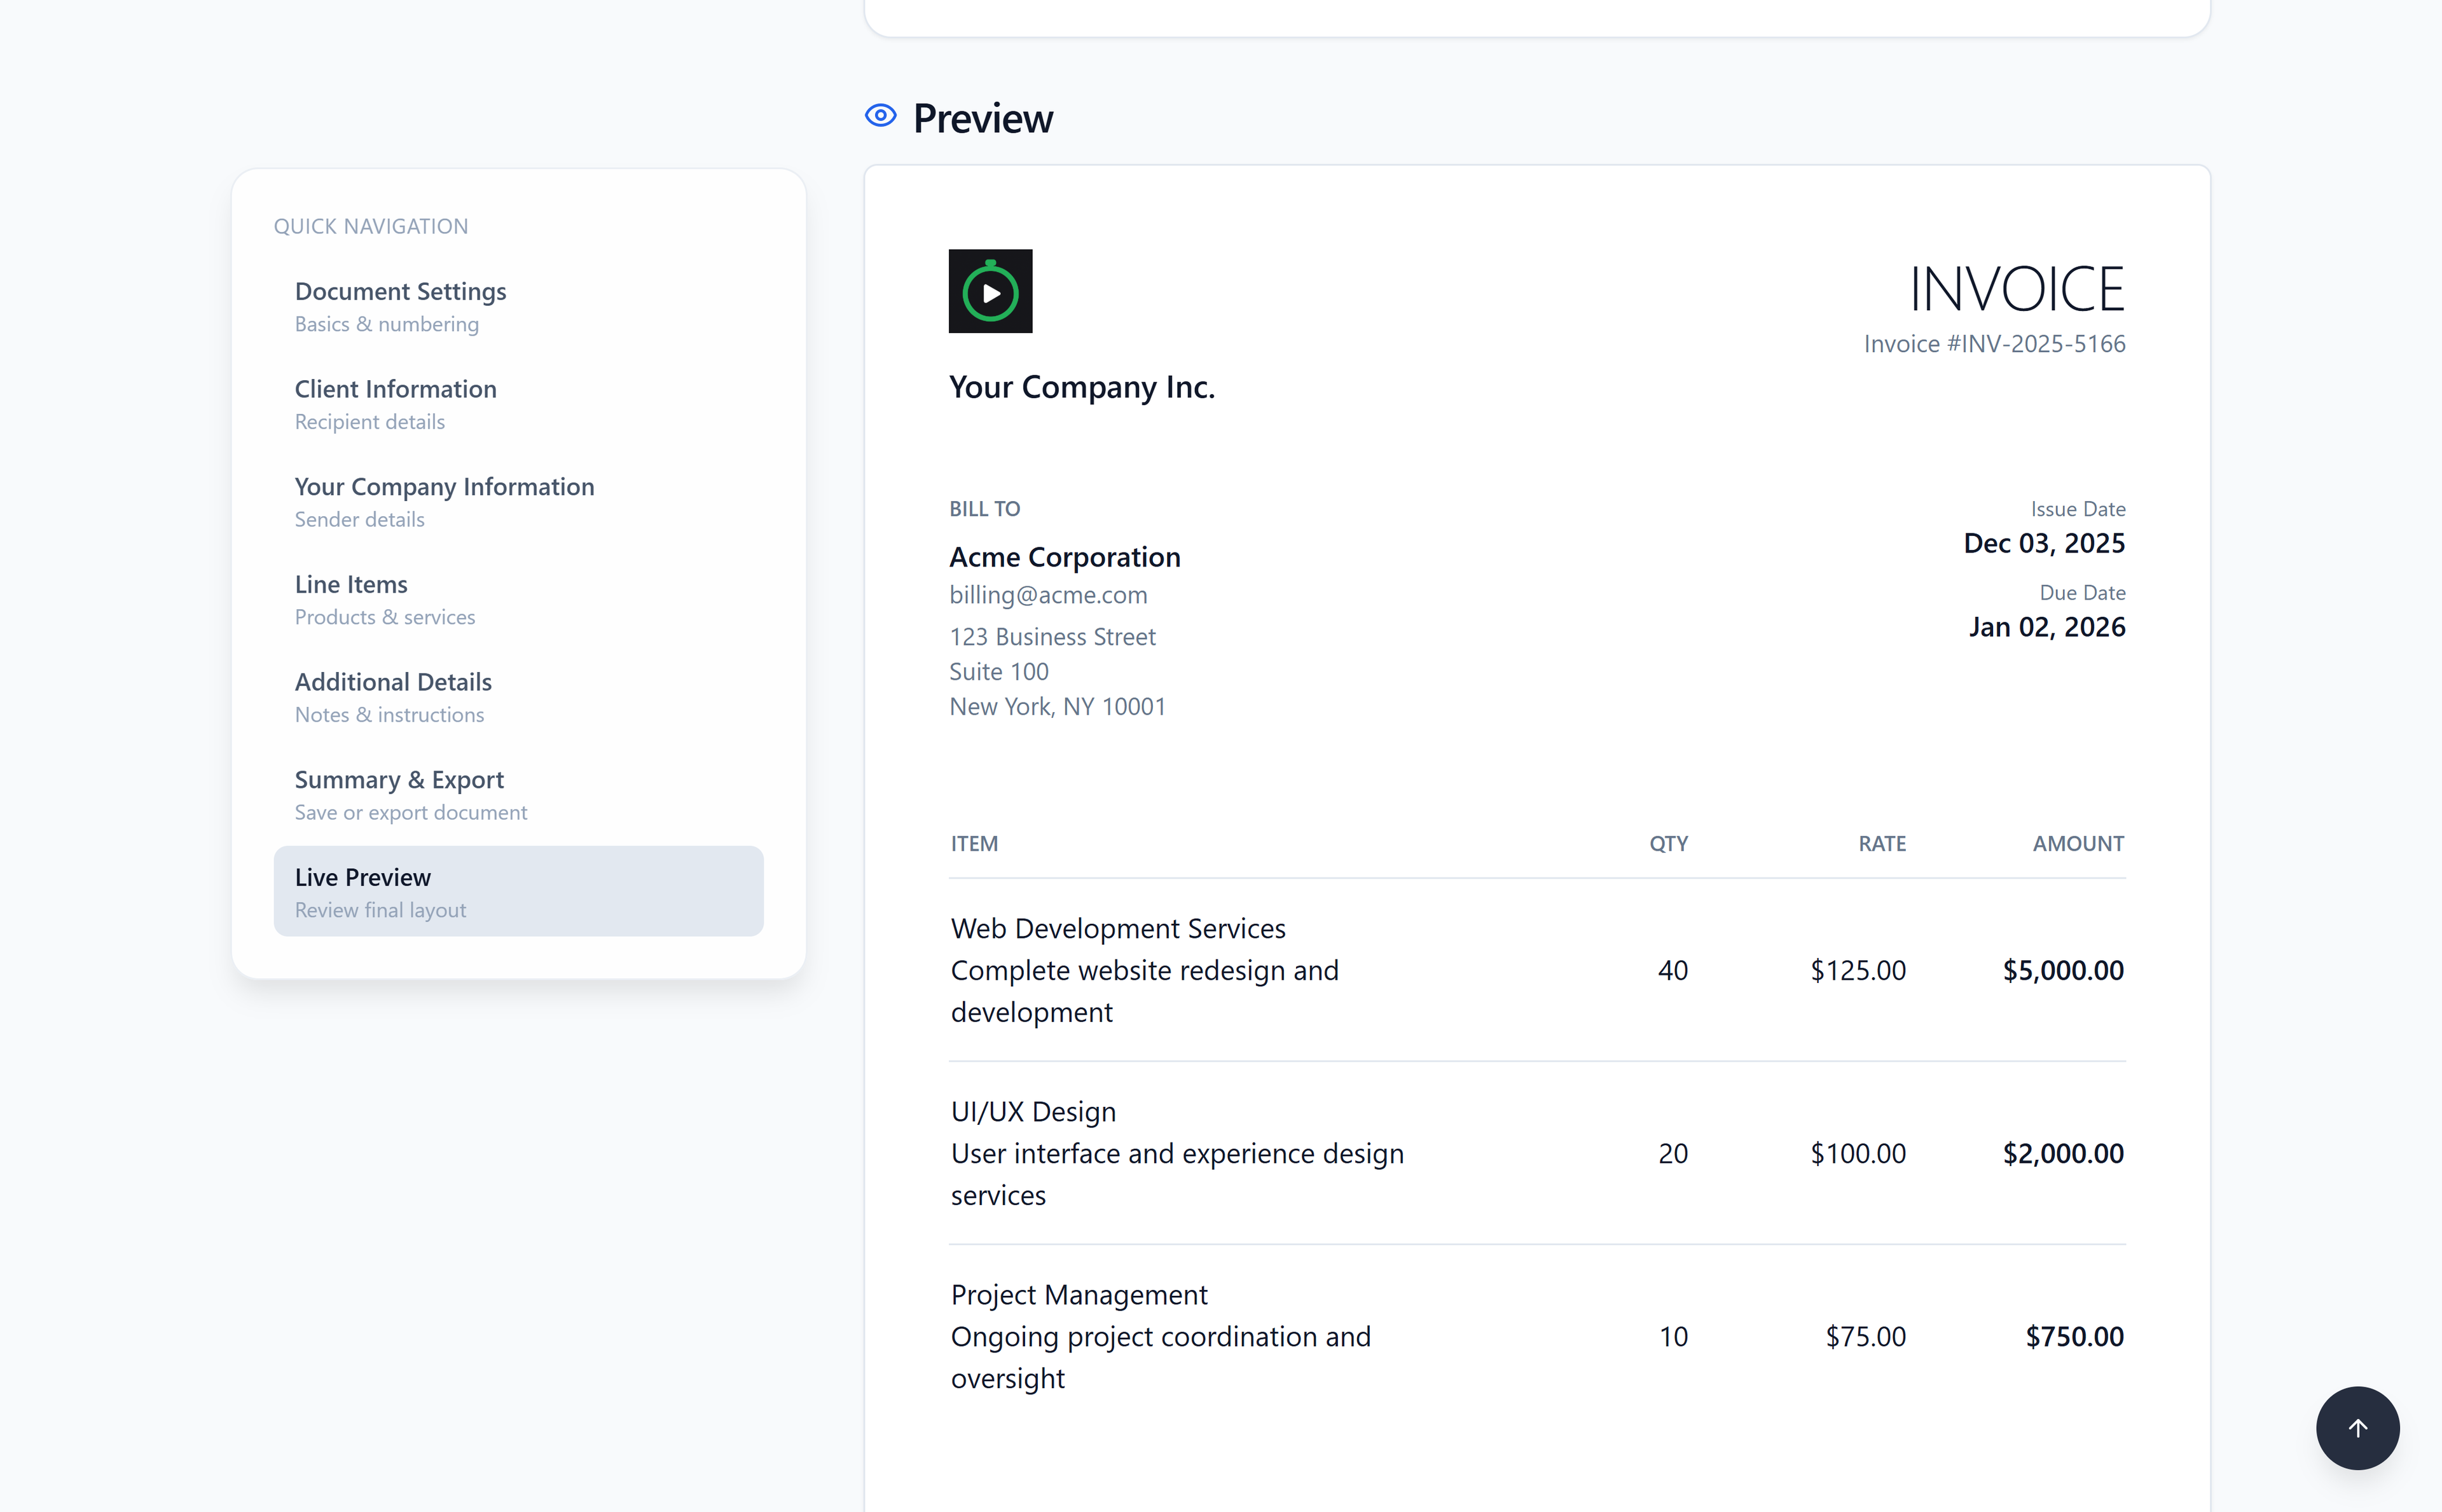Viewport: 2442px width, 1512px height.
Task: Click invoice number INV-2025-5166
Action: coord(1994,343)
